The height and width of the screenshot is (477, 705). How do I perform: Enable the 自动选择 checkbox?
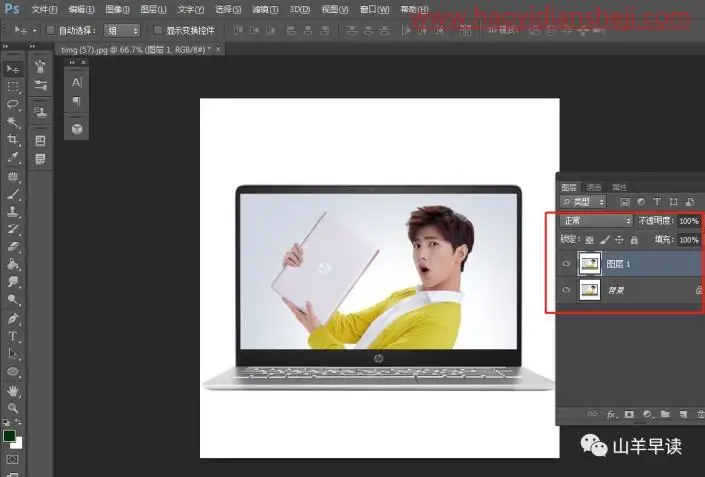pos(51,30)
